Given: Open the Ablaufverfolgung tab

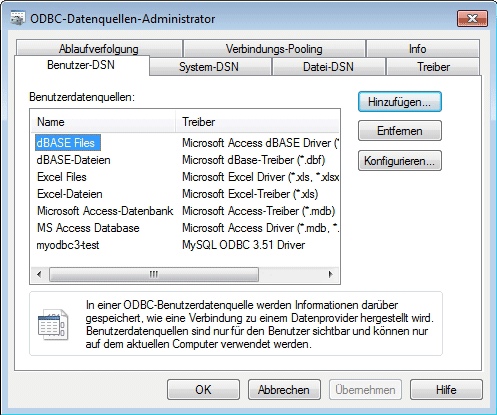Looking at the screenshot, I should click(99, 49).
